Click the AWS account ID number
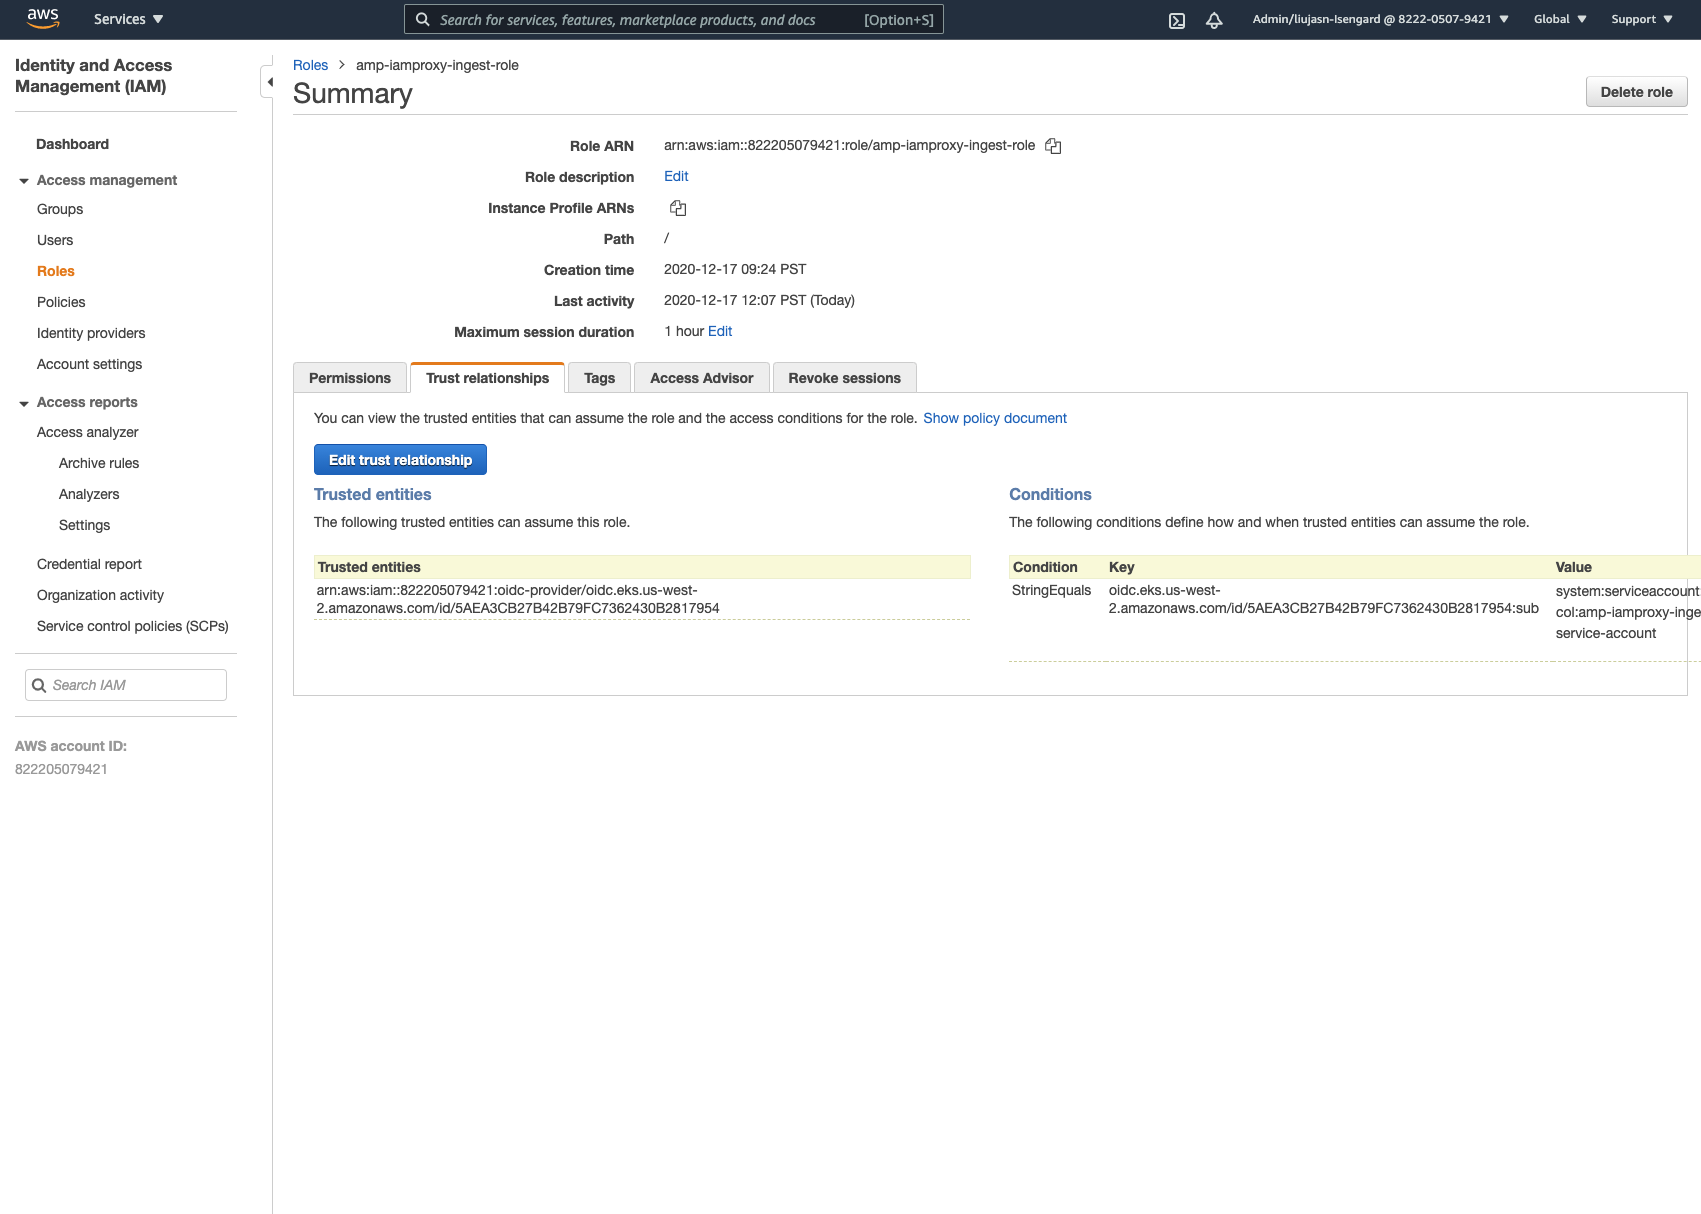This screenshot has width=1701, height=1214. [61, 769]
